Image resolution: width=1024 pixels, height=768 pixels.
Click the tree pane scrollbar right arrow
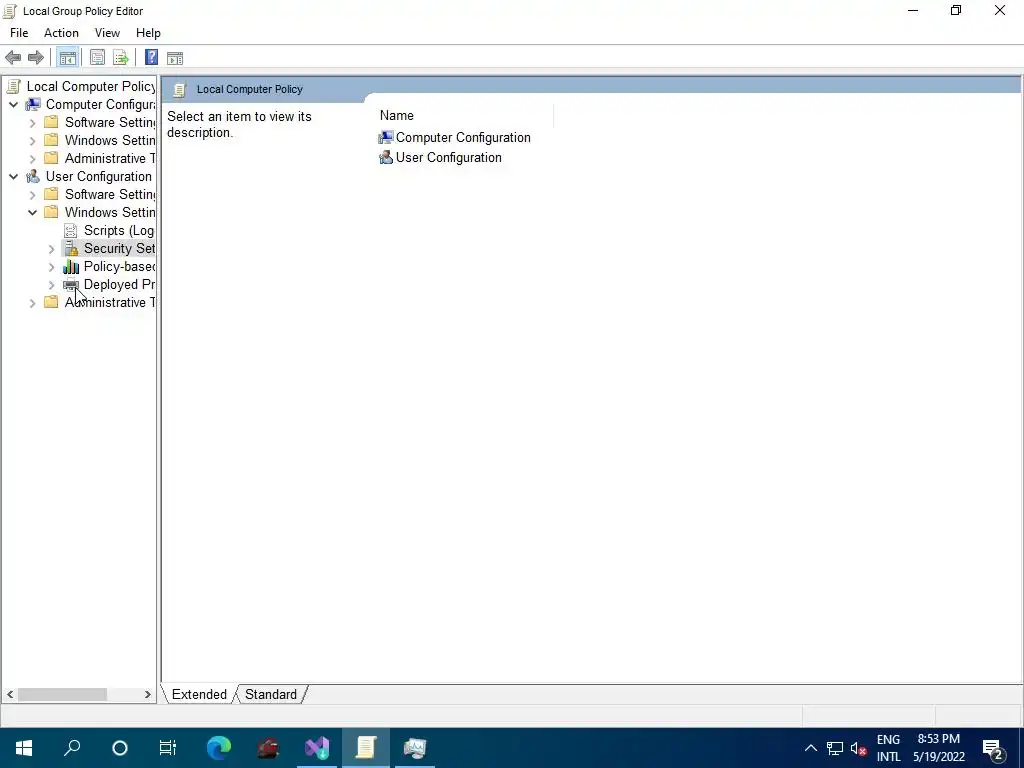(x=148, y=694)
